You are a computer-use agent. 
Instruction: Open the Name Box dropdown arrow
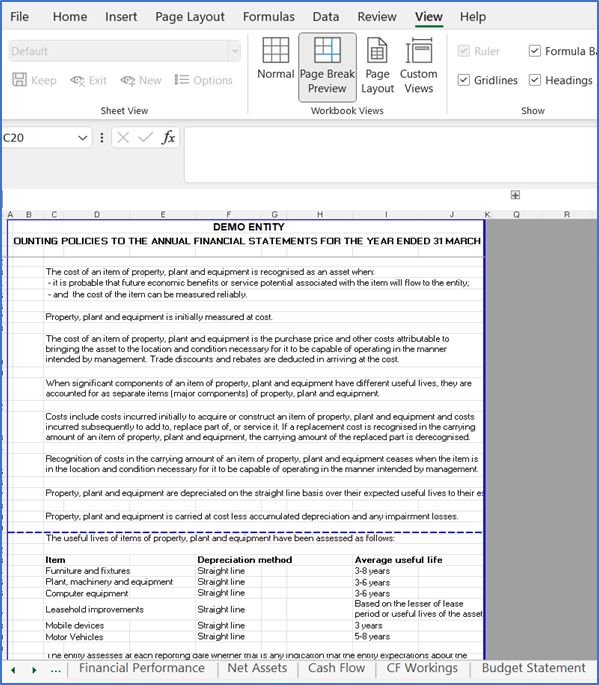[82, 138]
